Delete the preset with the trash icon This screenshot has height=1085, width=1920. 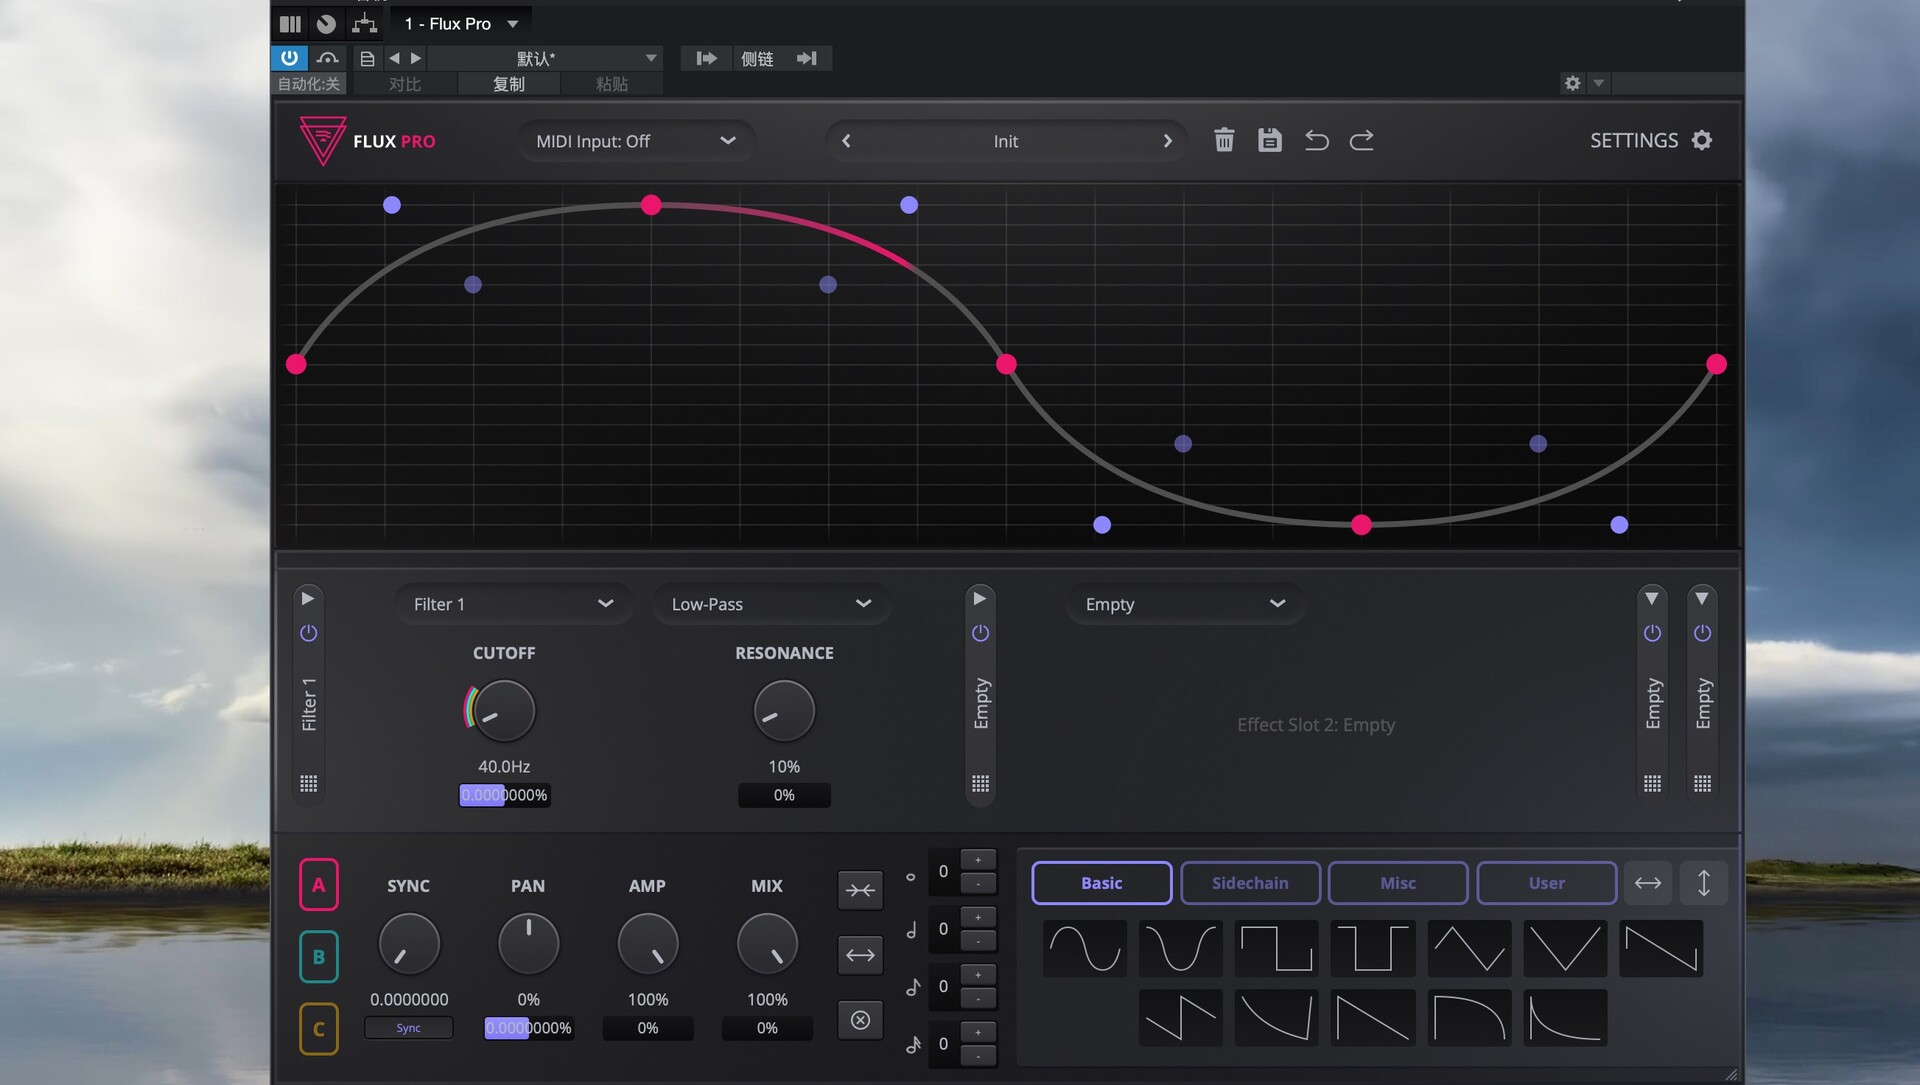tap(1224, 140)
